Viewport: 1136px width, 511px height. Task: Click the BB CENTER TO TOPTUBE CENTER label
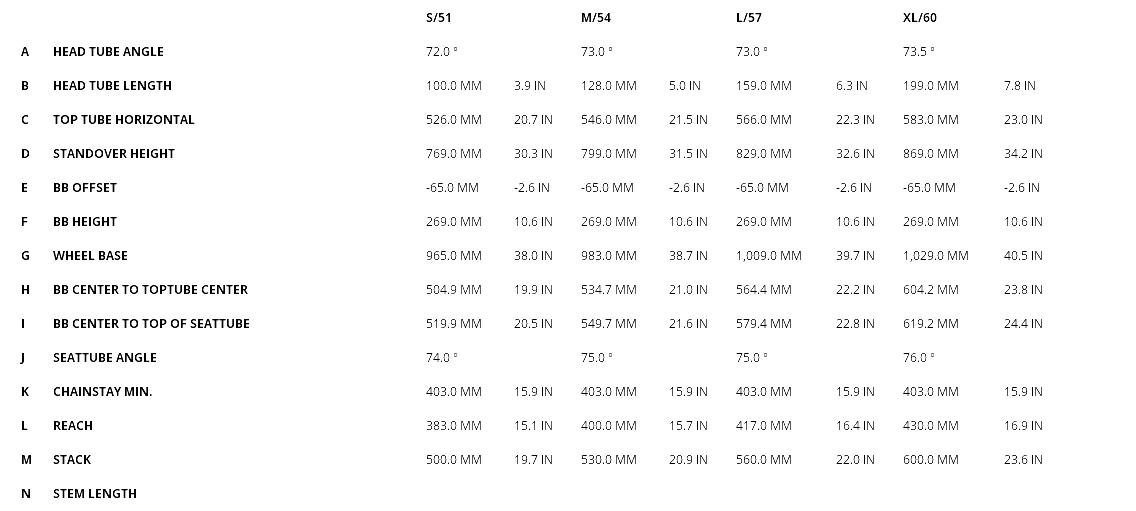pos(150,290)
